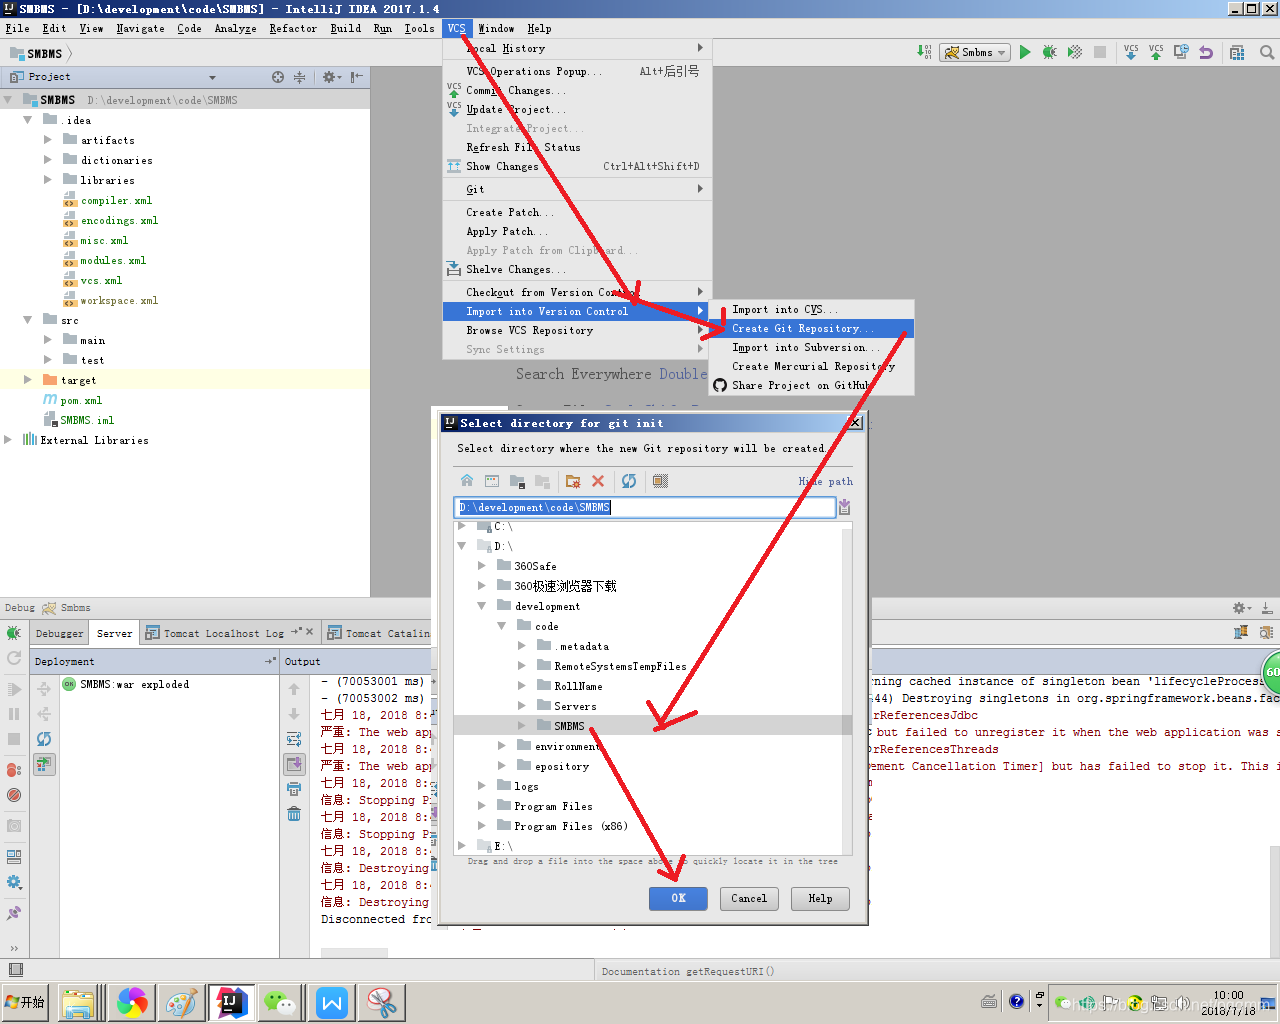
Task: Click the Make Project binary arrow icon
Action: point(924,52)
